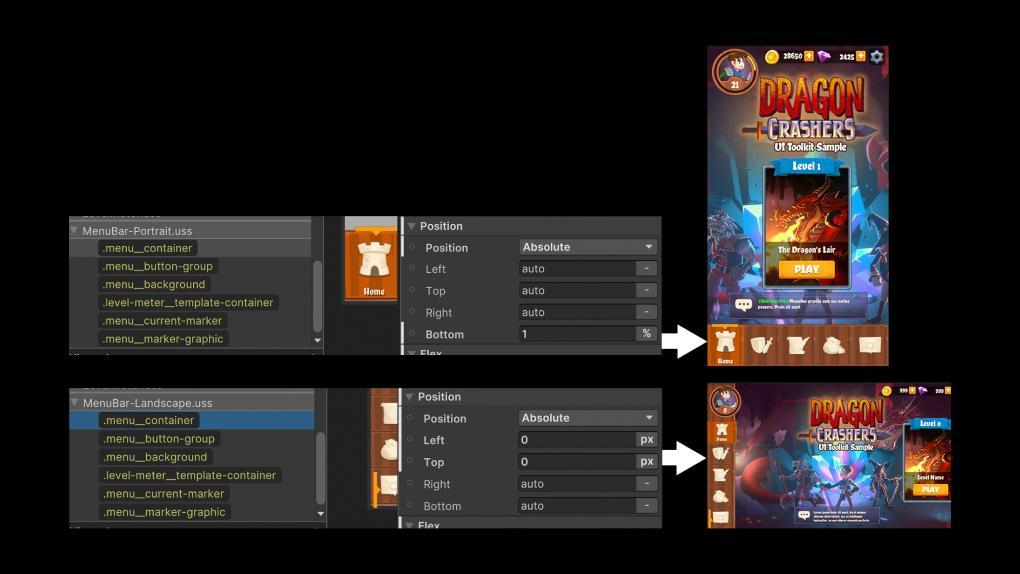The width and height of the screenshot is (1020, 574).
Task: Open chat bubble icon in landscape preview
Action: pos(804,515)
